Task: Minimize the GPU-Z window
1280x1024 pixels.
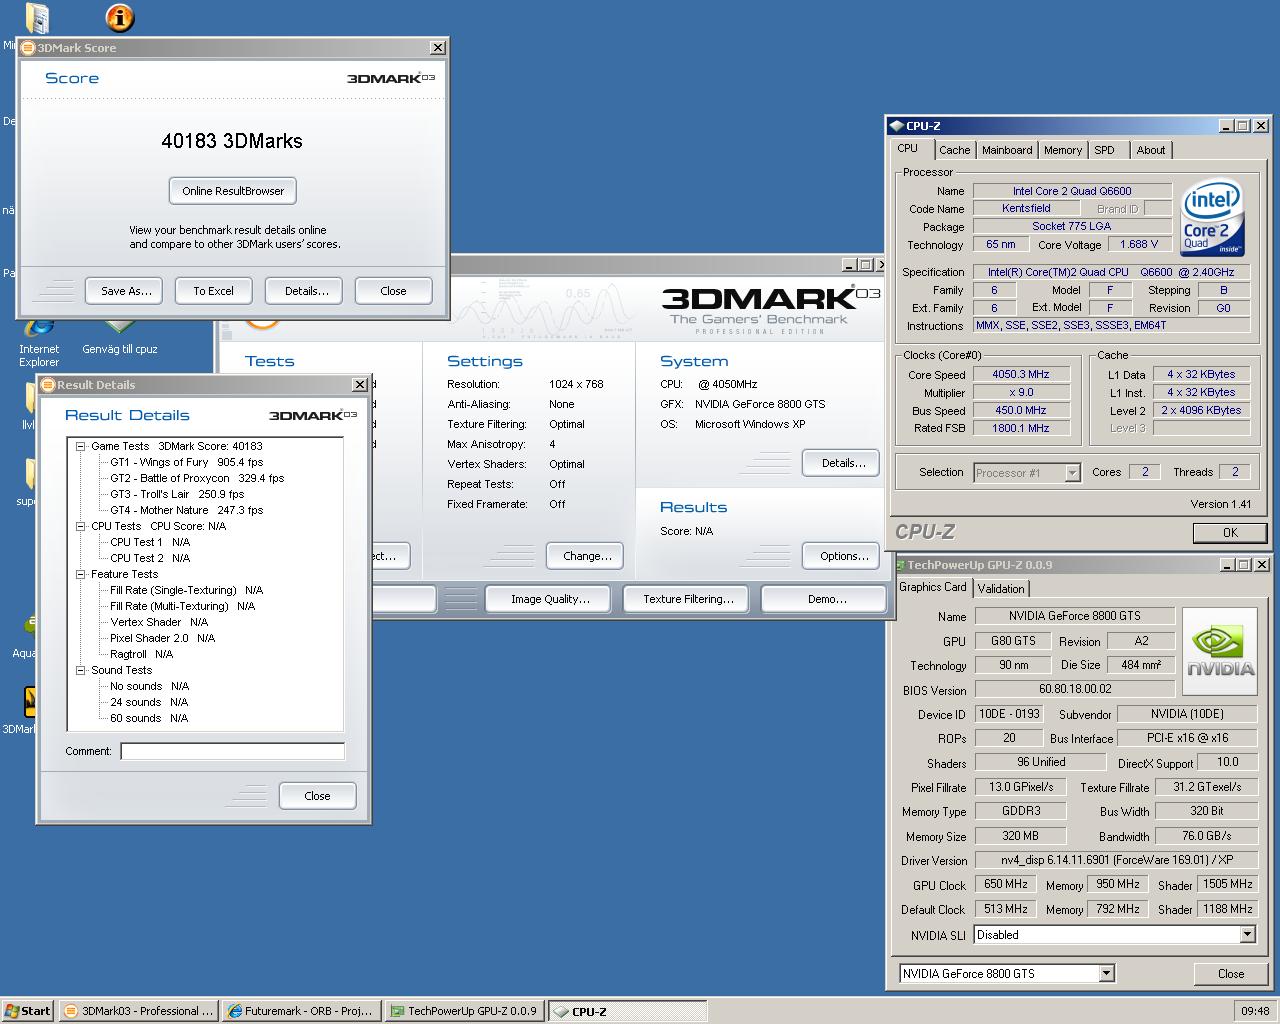Action: pyautogui.click(x=1226, y=566)
